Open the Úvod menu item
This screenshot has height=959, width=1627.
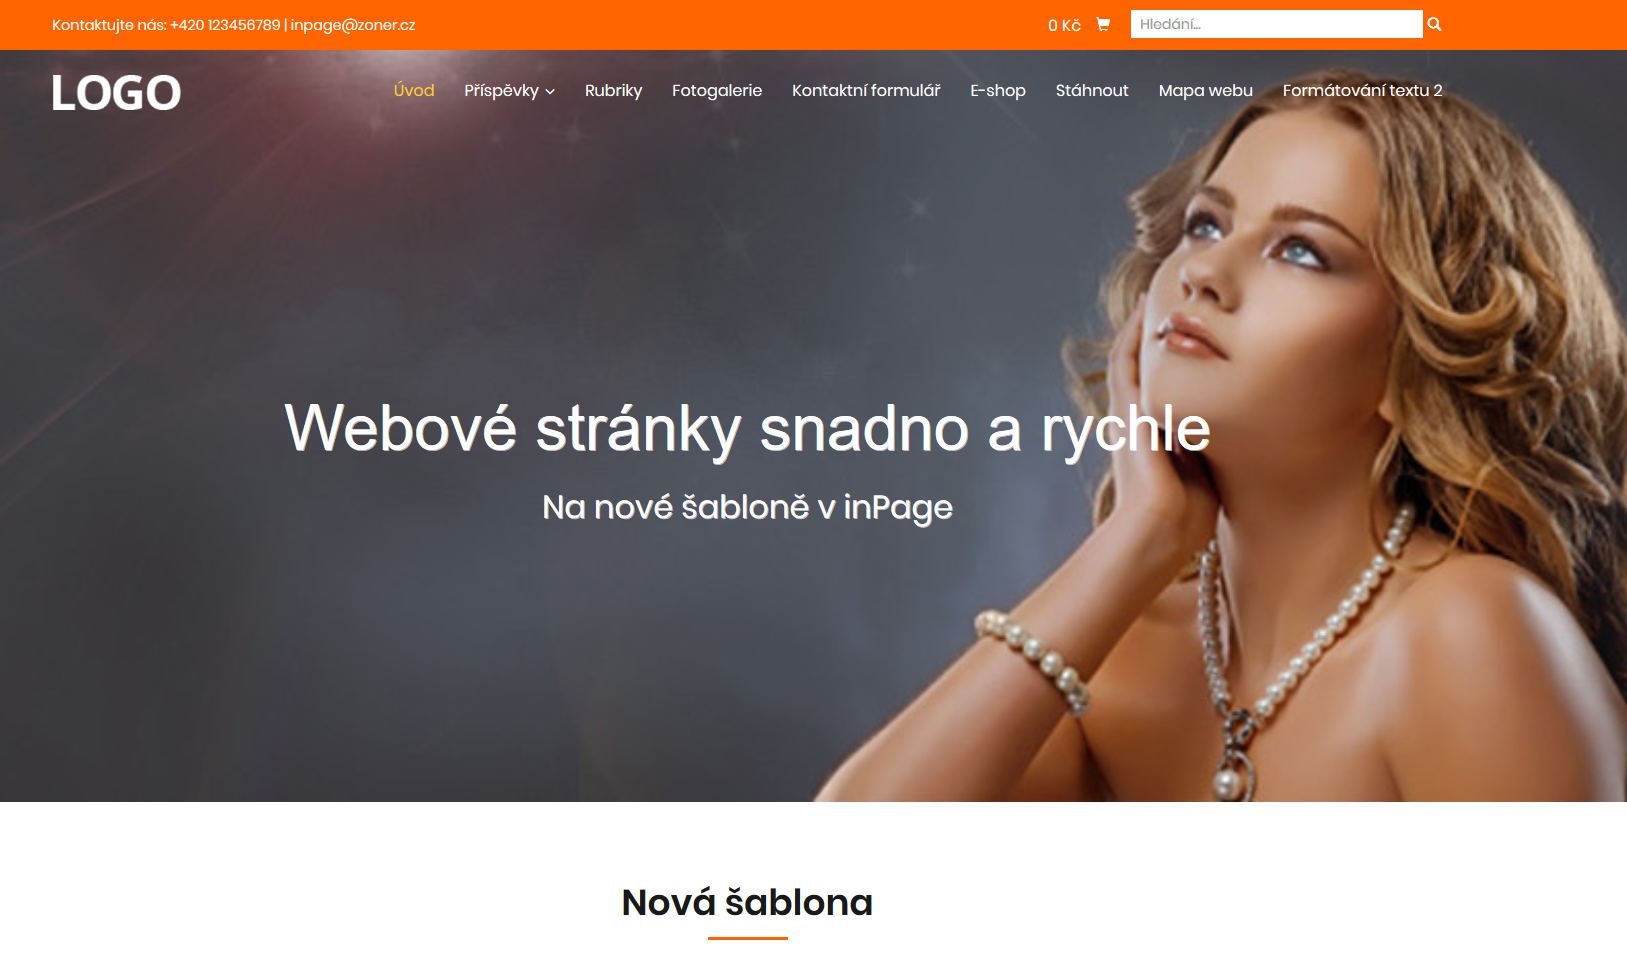coord(414,90)
